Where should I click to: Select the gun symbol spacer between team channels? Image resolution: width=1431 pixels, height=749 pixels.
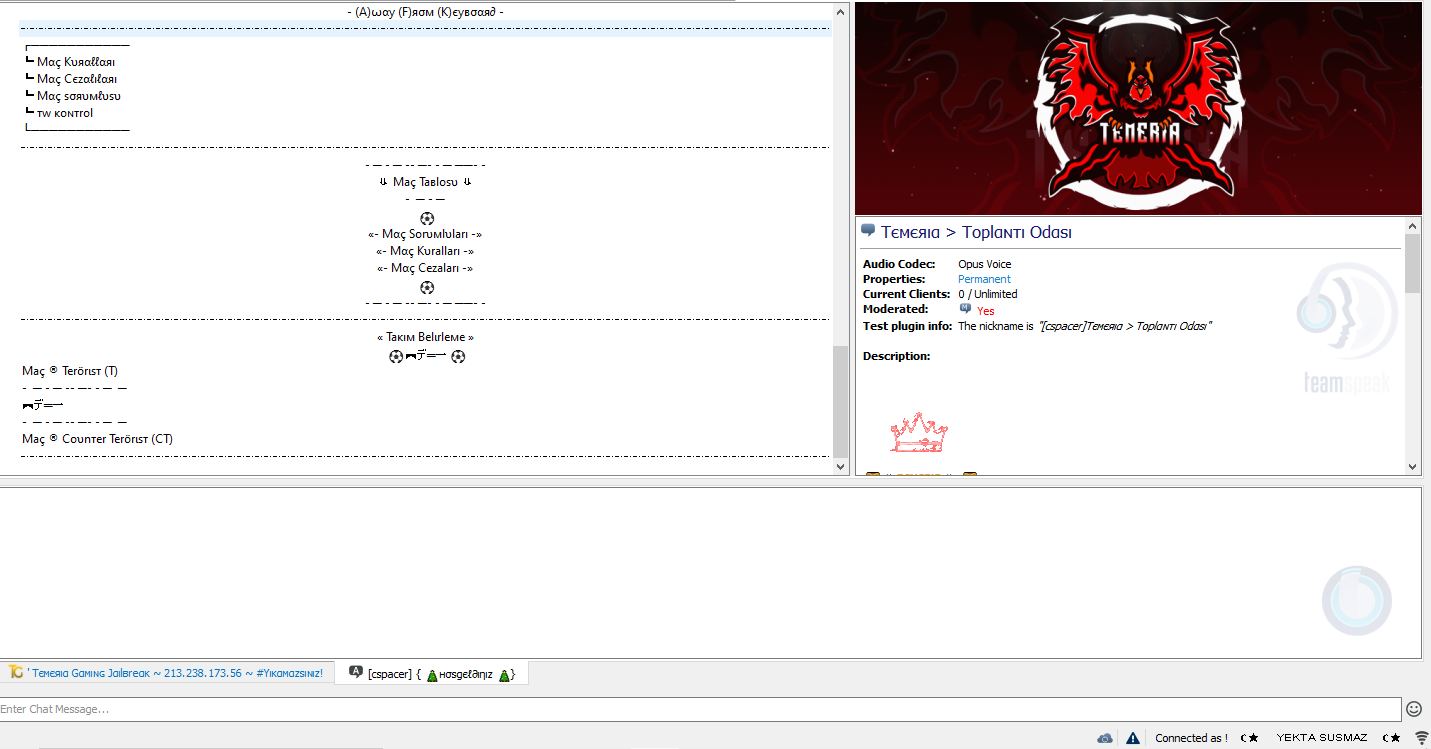(42, 405)
